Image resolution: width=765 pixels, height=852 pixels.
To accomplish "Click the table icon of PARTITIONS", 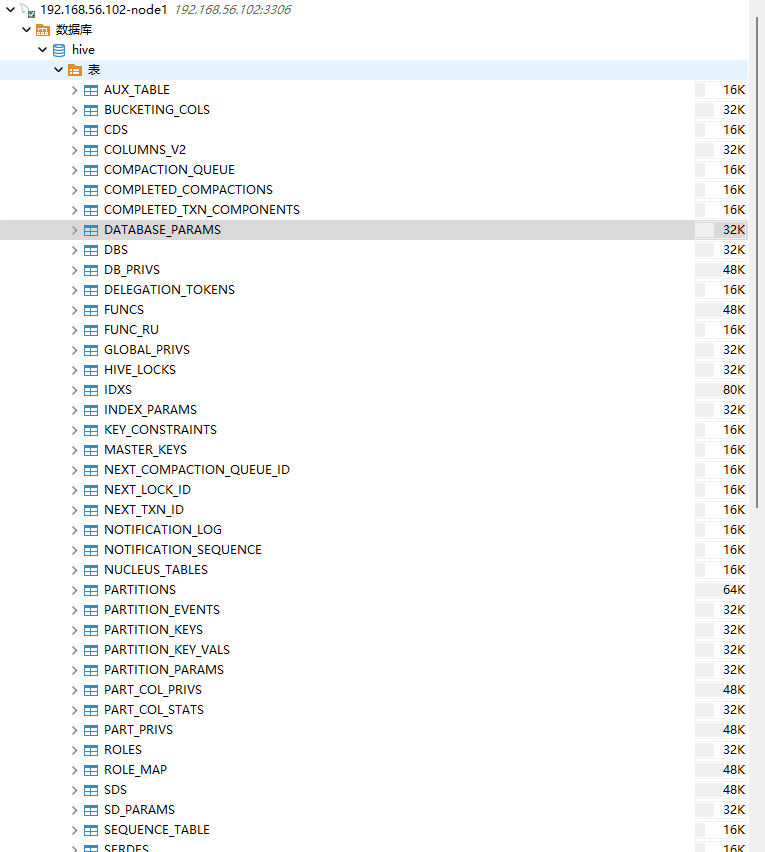I will click(x=91, y=590).
